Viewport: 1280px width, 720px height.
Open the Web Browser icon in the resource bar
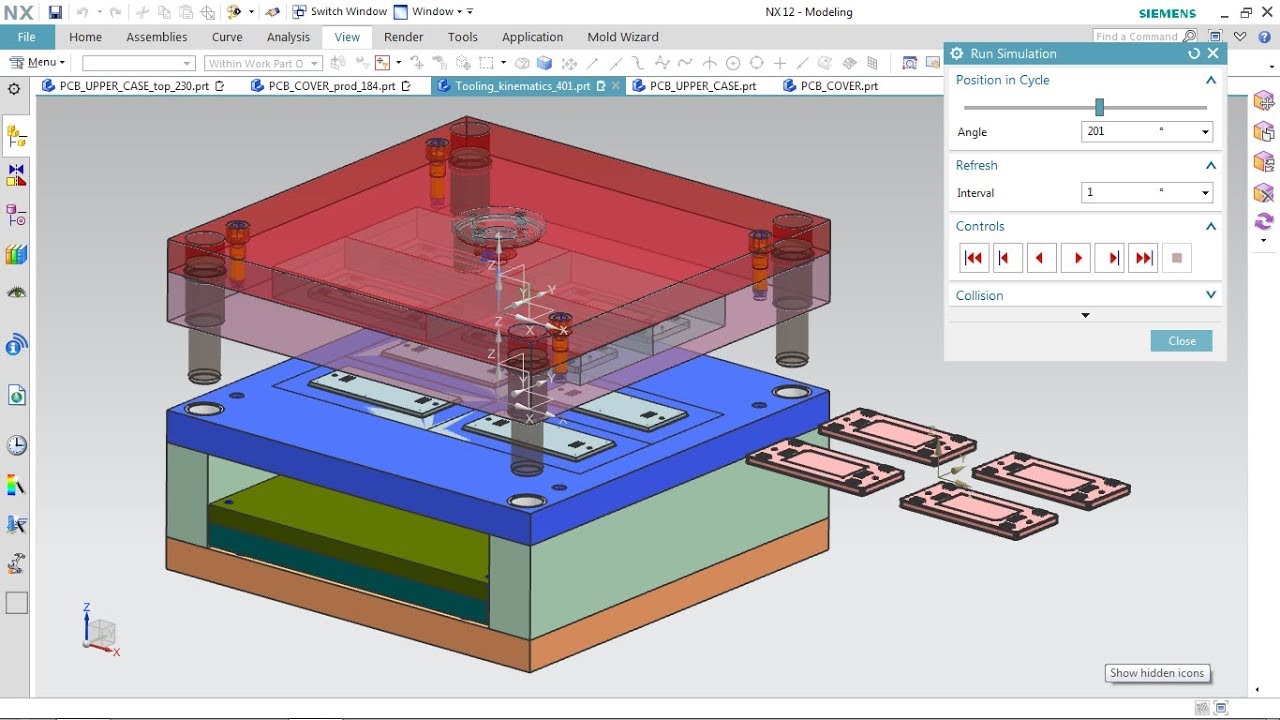pos(16,395)
